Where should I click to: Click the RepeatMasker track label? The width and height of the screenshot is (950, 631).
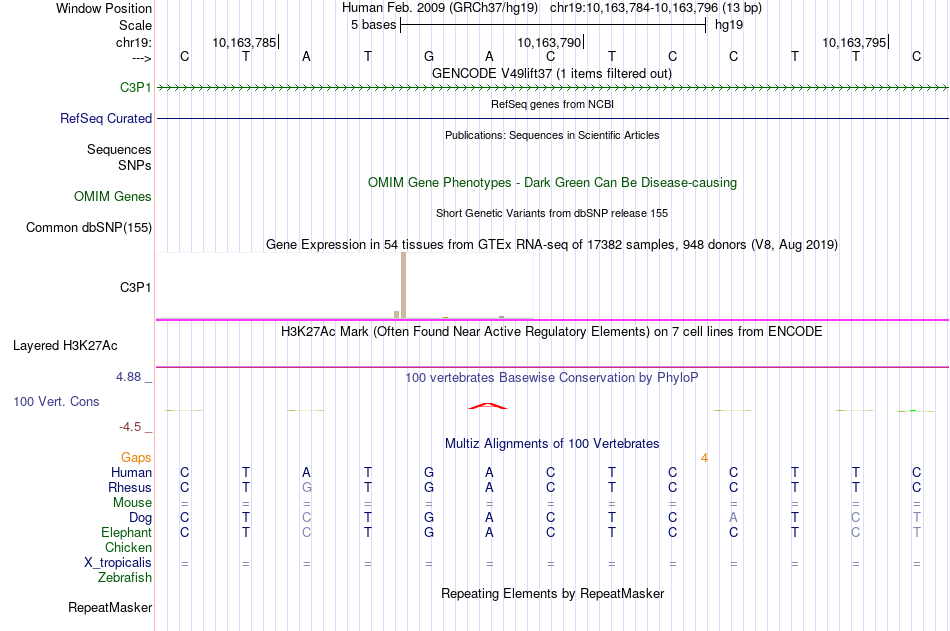pyautogui.click(x=110, y=607)
